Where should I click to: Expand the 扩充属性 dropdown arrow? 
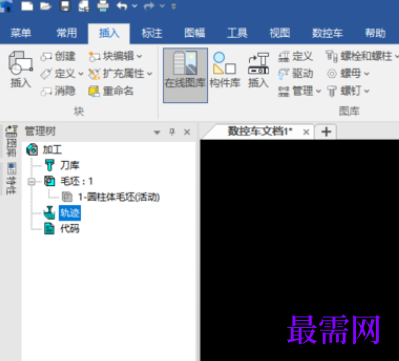point(149,74)
